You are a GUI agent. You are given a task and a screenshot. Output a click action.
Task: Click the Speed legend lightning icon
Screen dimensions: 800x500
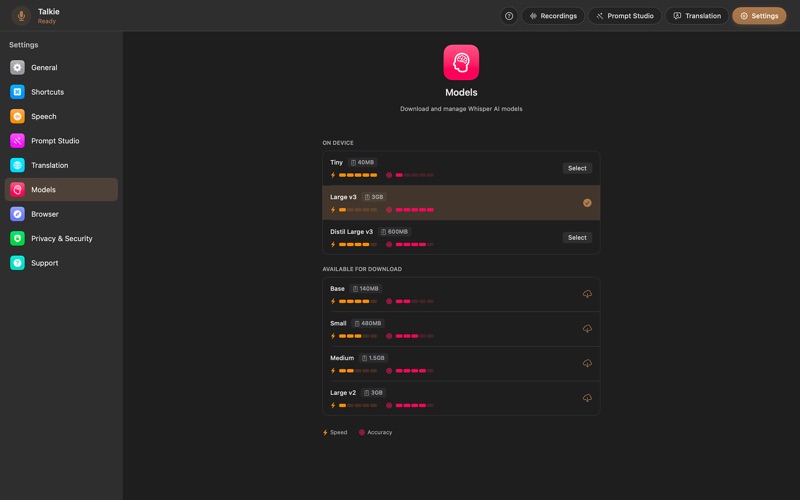(325, 432)
